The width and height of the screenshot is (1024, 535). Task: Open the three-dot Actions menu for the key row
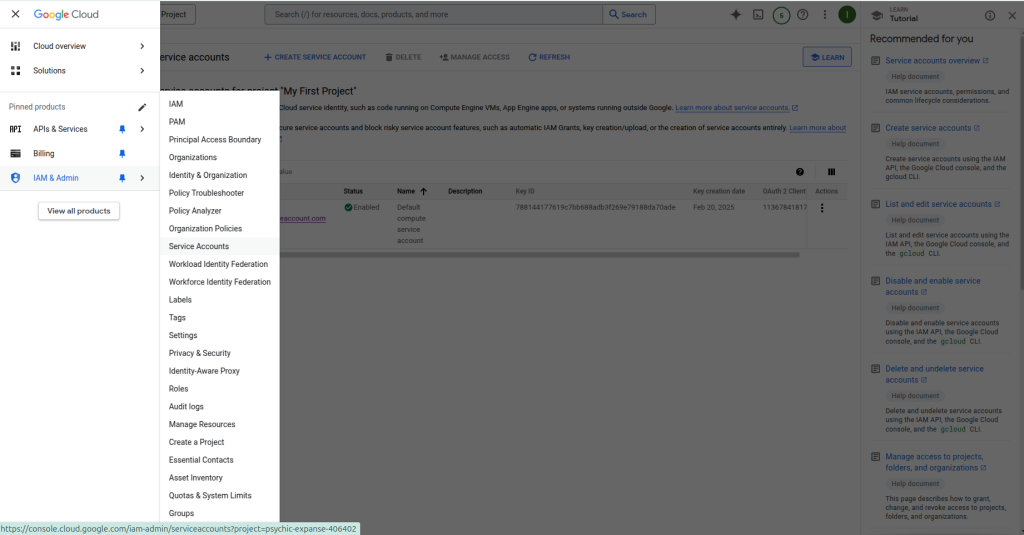(x=822, y=208)
